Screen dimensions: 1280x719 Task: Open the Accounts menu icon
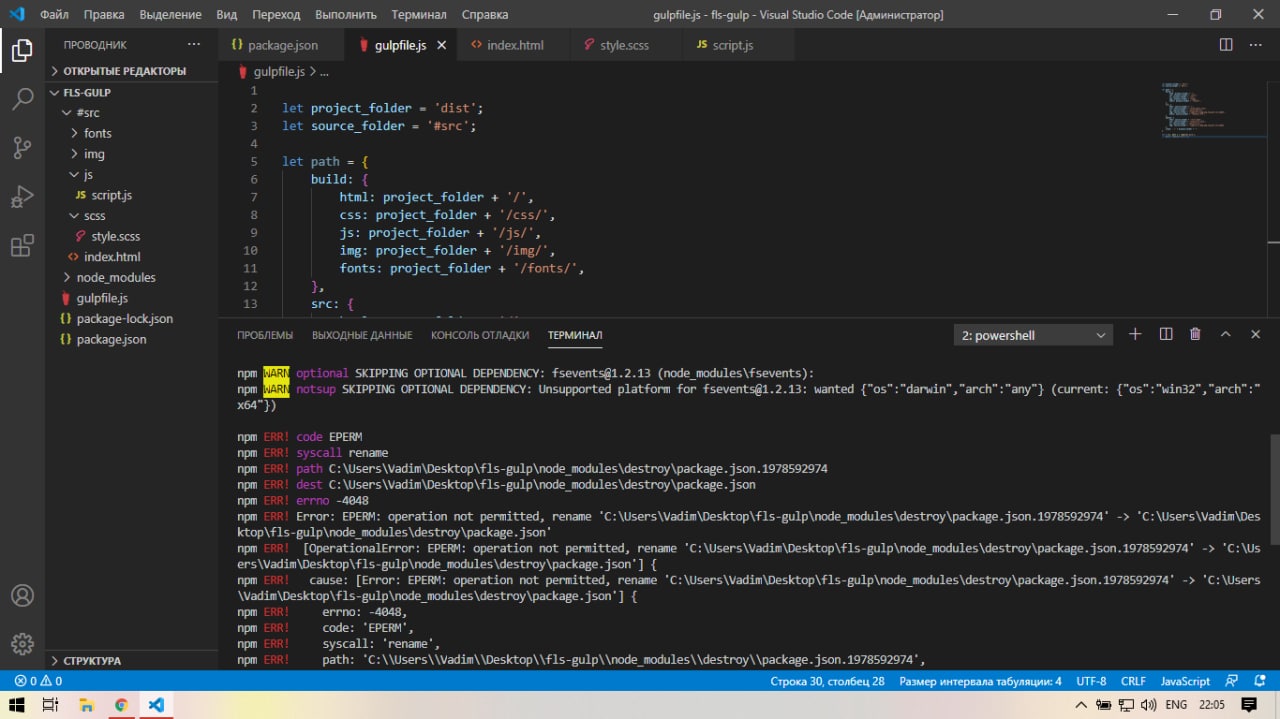tap(22, 595)
